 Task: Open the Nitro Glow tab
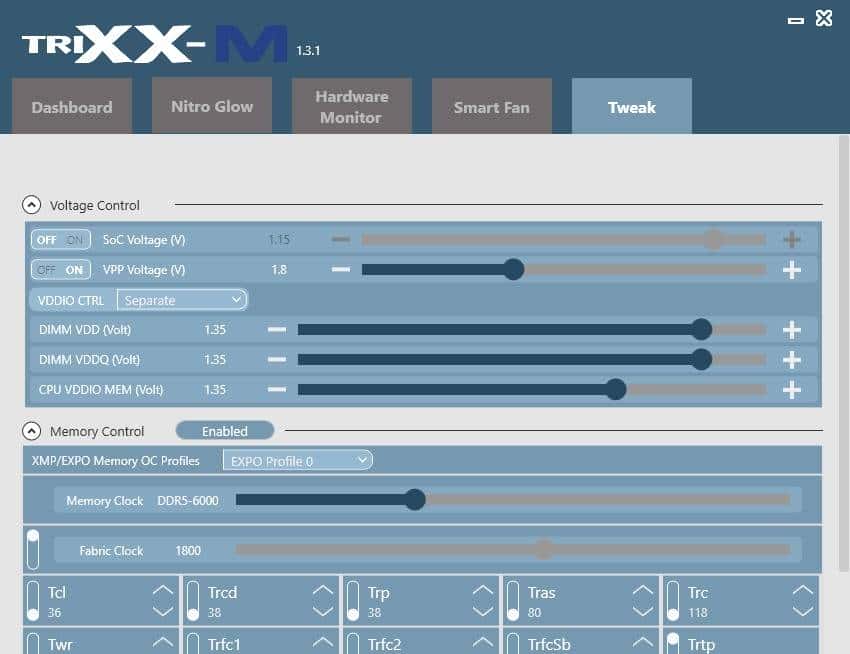[212, 106]
